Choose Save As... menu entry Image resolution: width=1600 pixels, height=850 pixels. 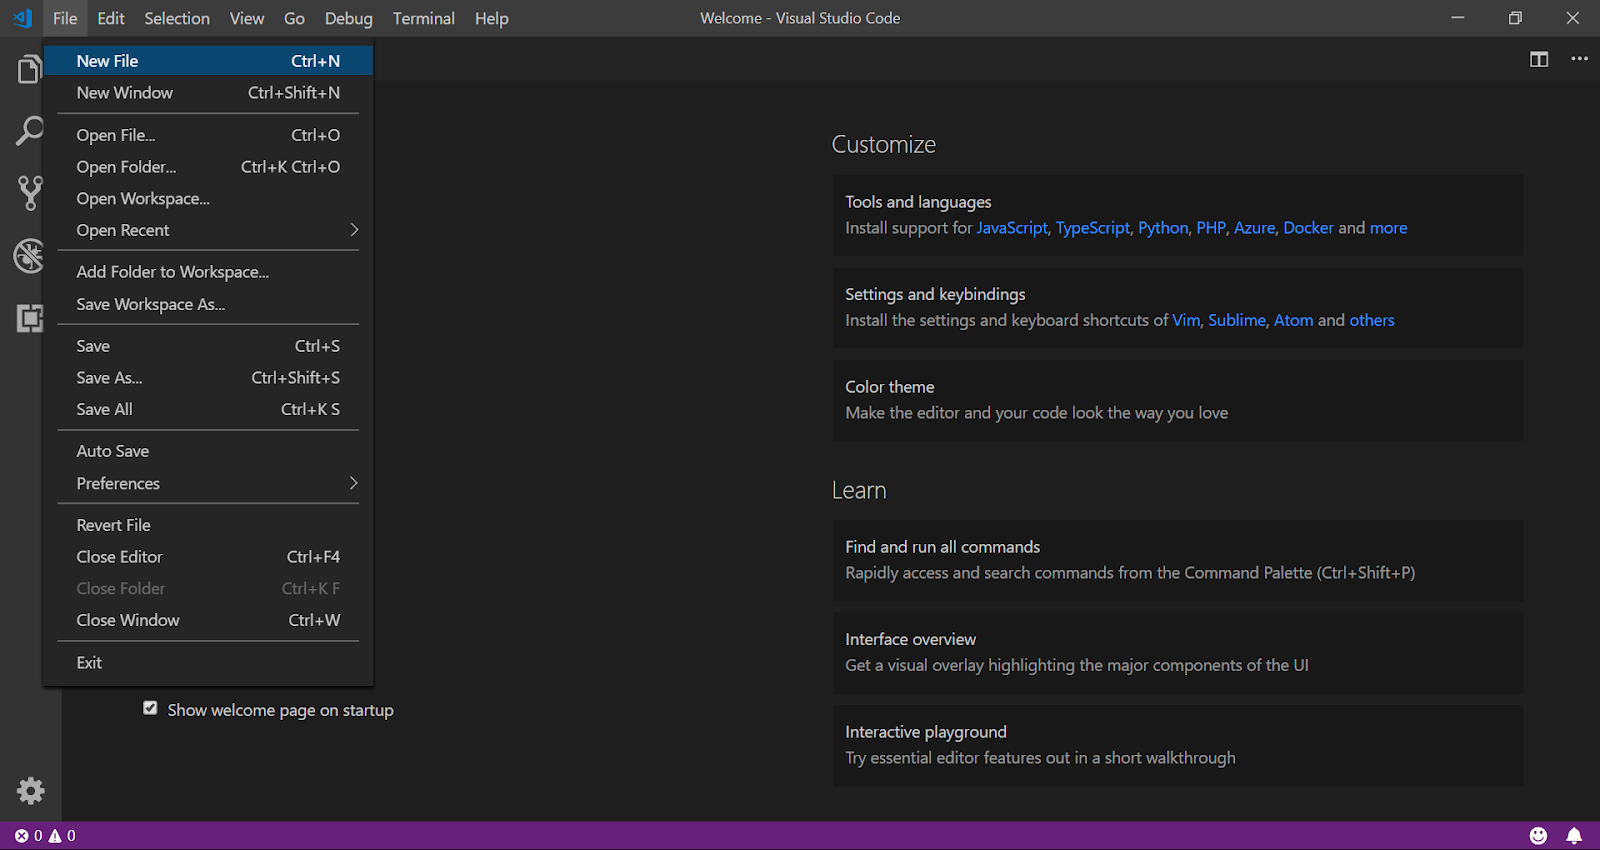[x=208, y=378]
